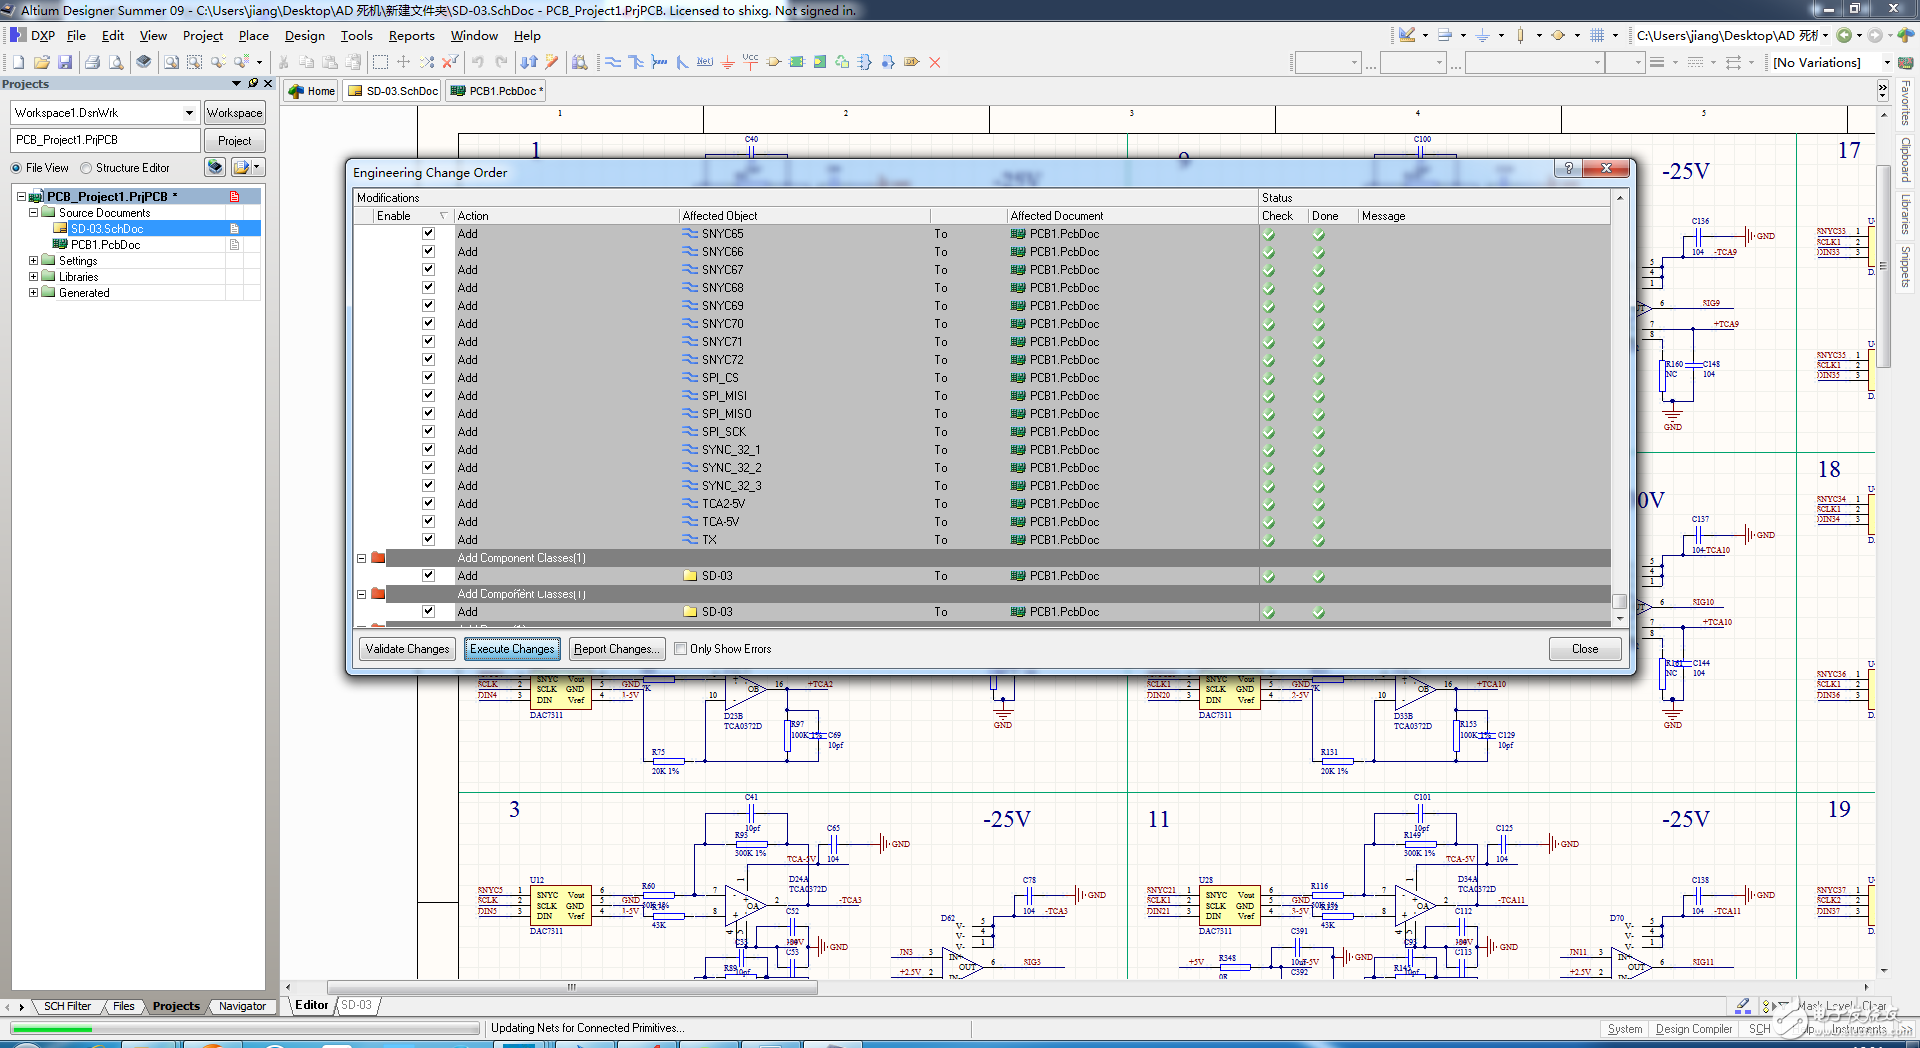Screen dimensions: 1920x1048
Task: Select the Place Net Label tool
Action: [x=705, y=62]
